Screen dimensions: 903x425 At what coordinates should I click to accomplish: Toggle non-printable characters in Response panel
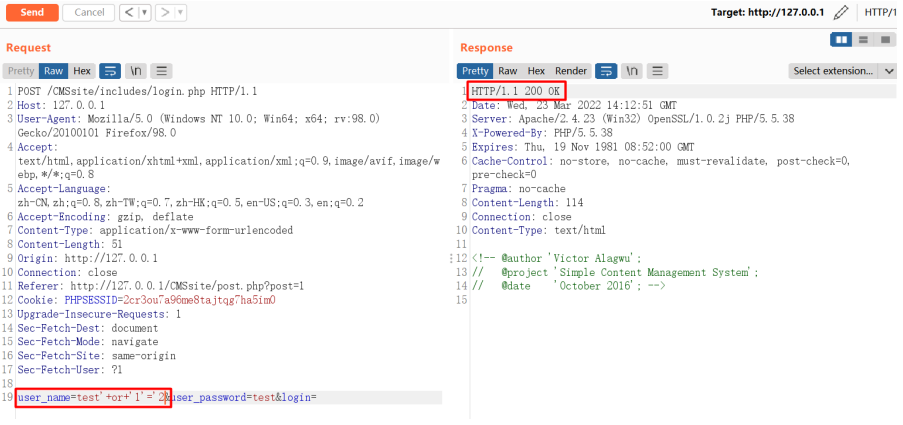tap(632, 71)
